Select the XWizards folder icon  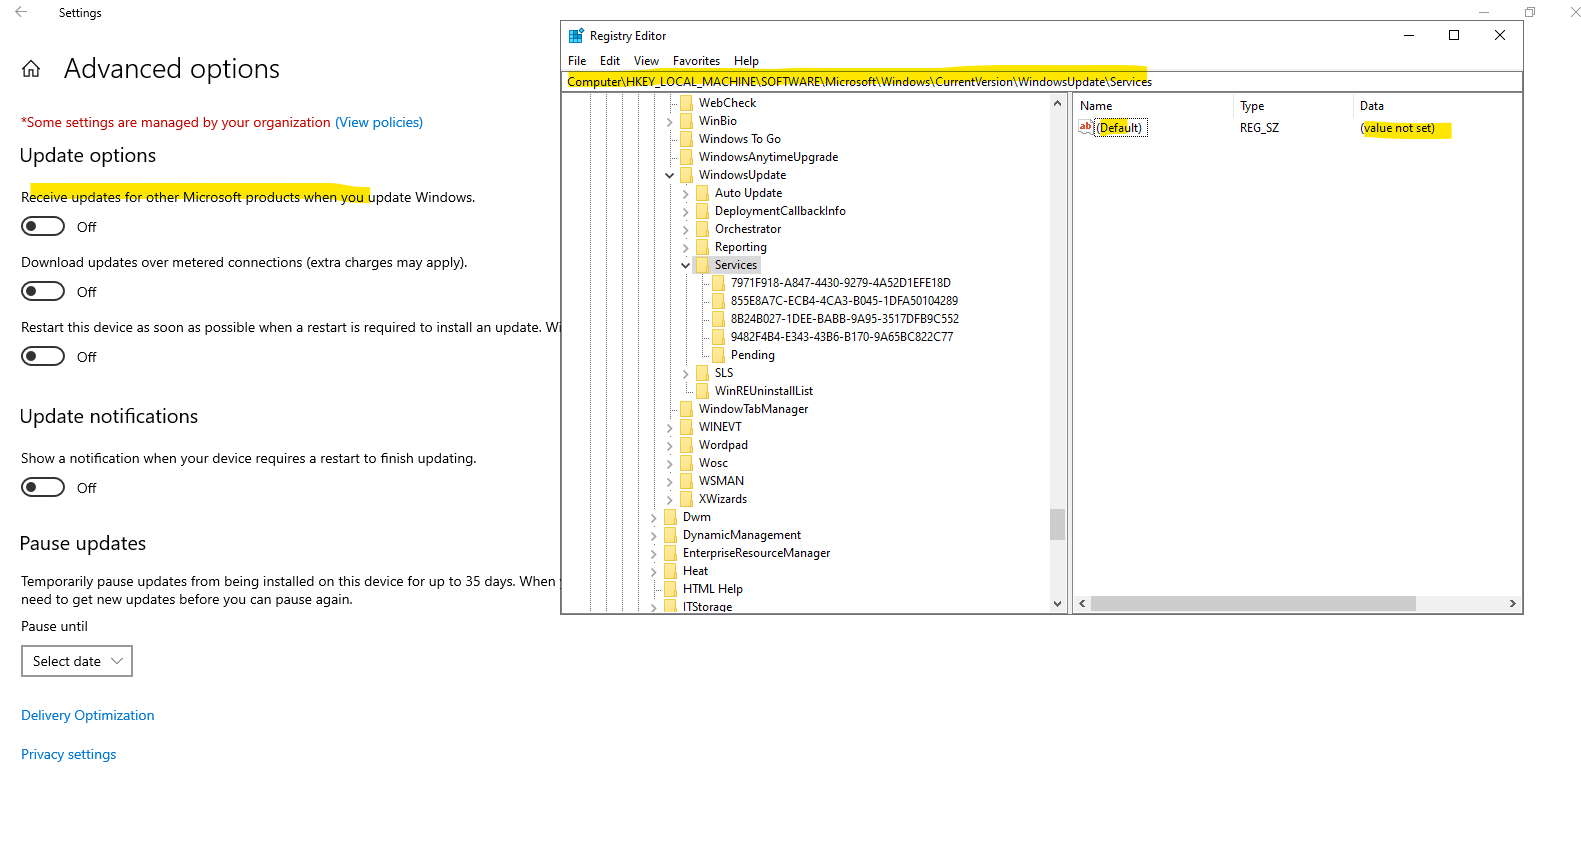click(686, 499)
